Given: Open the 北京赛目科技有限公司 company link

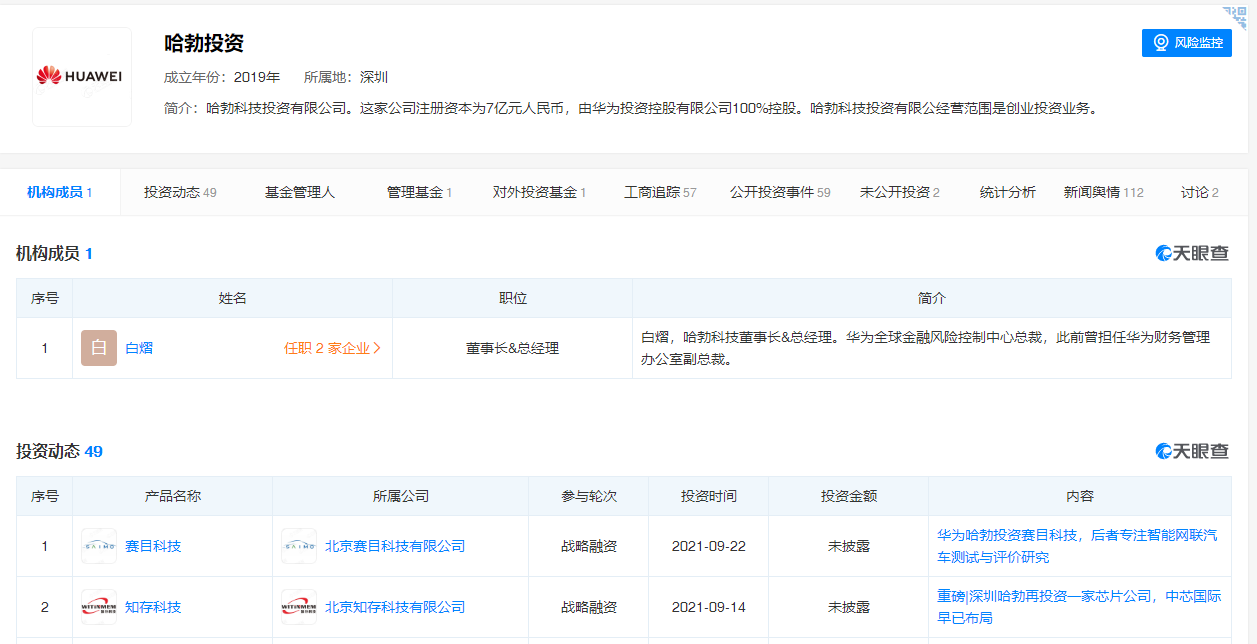Looking at the screenshot, I should pos(395,546).
